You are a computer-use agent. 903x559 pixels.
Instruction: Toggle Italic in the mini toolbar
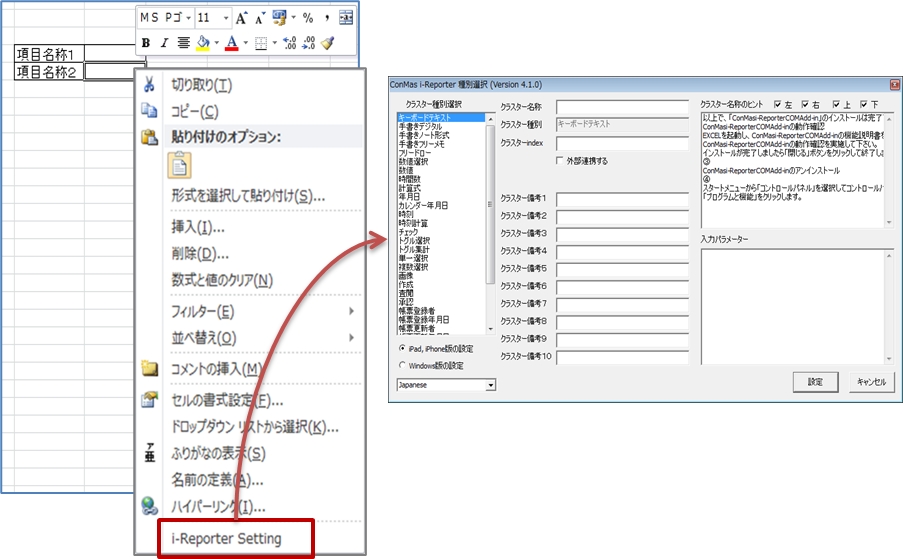pyautogui.click(x=164, y=43)
